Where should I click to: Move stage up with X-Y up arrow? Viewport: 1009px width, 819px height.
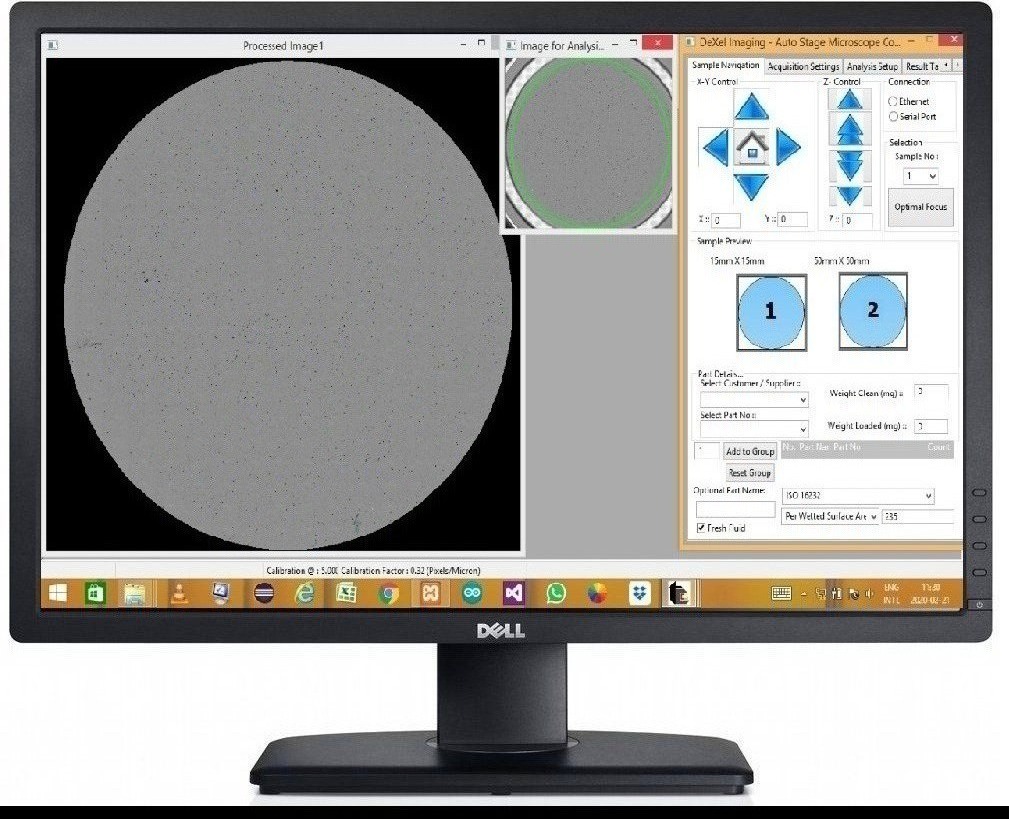tap(750, 106)
